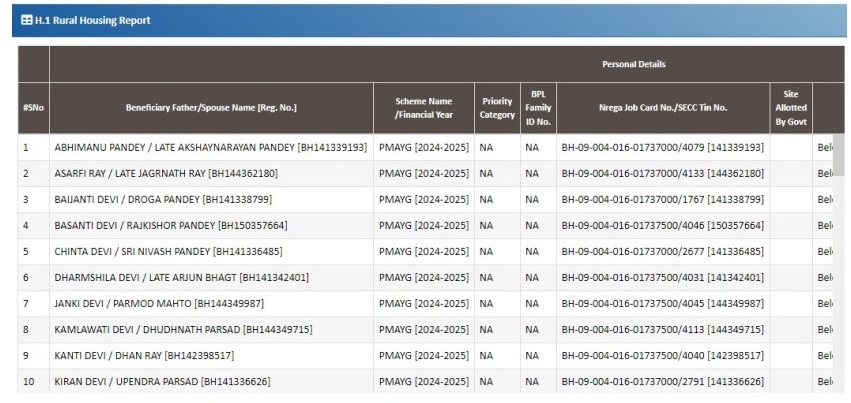Screen dimensions: 851x403
Task: Click the Beneficiary Father/Spouse Name column header
Action: (211, 107)
